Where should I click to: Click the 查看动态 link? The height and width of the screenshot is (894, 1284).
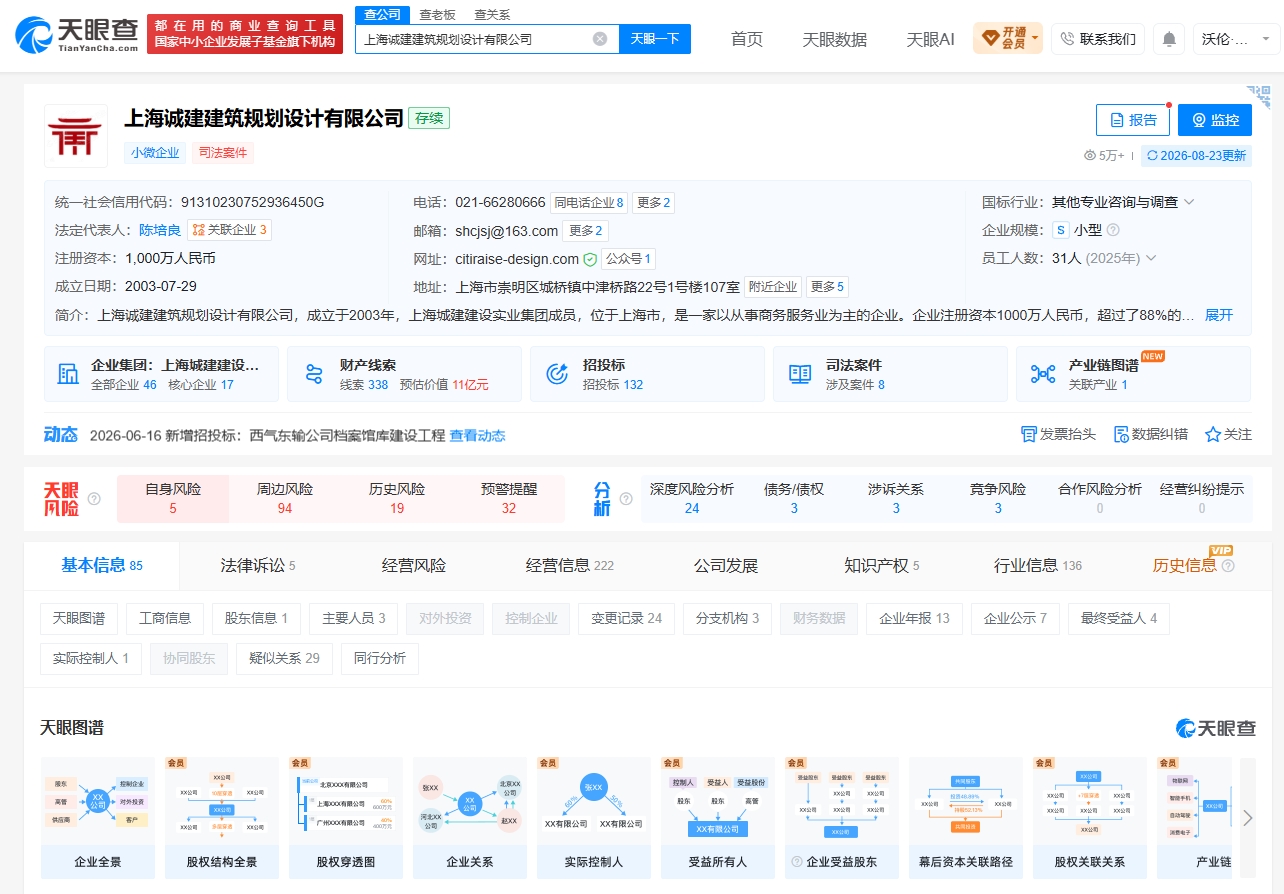coord(477,435)
